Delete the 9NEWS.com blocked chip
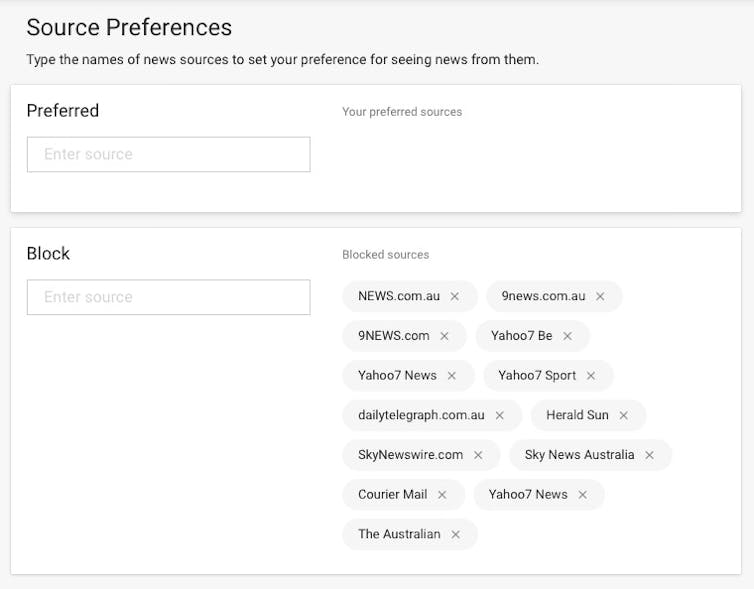Viewport: 754px width, 589px height. [x=444, y=336]
